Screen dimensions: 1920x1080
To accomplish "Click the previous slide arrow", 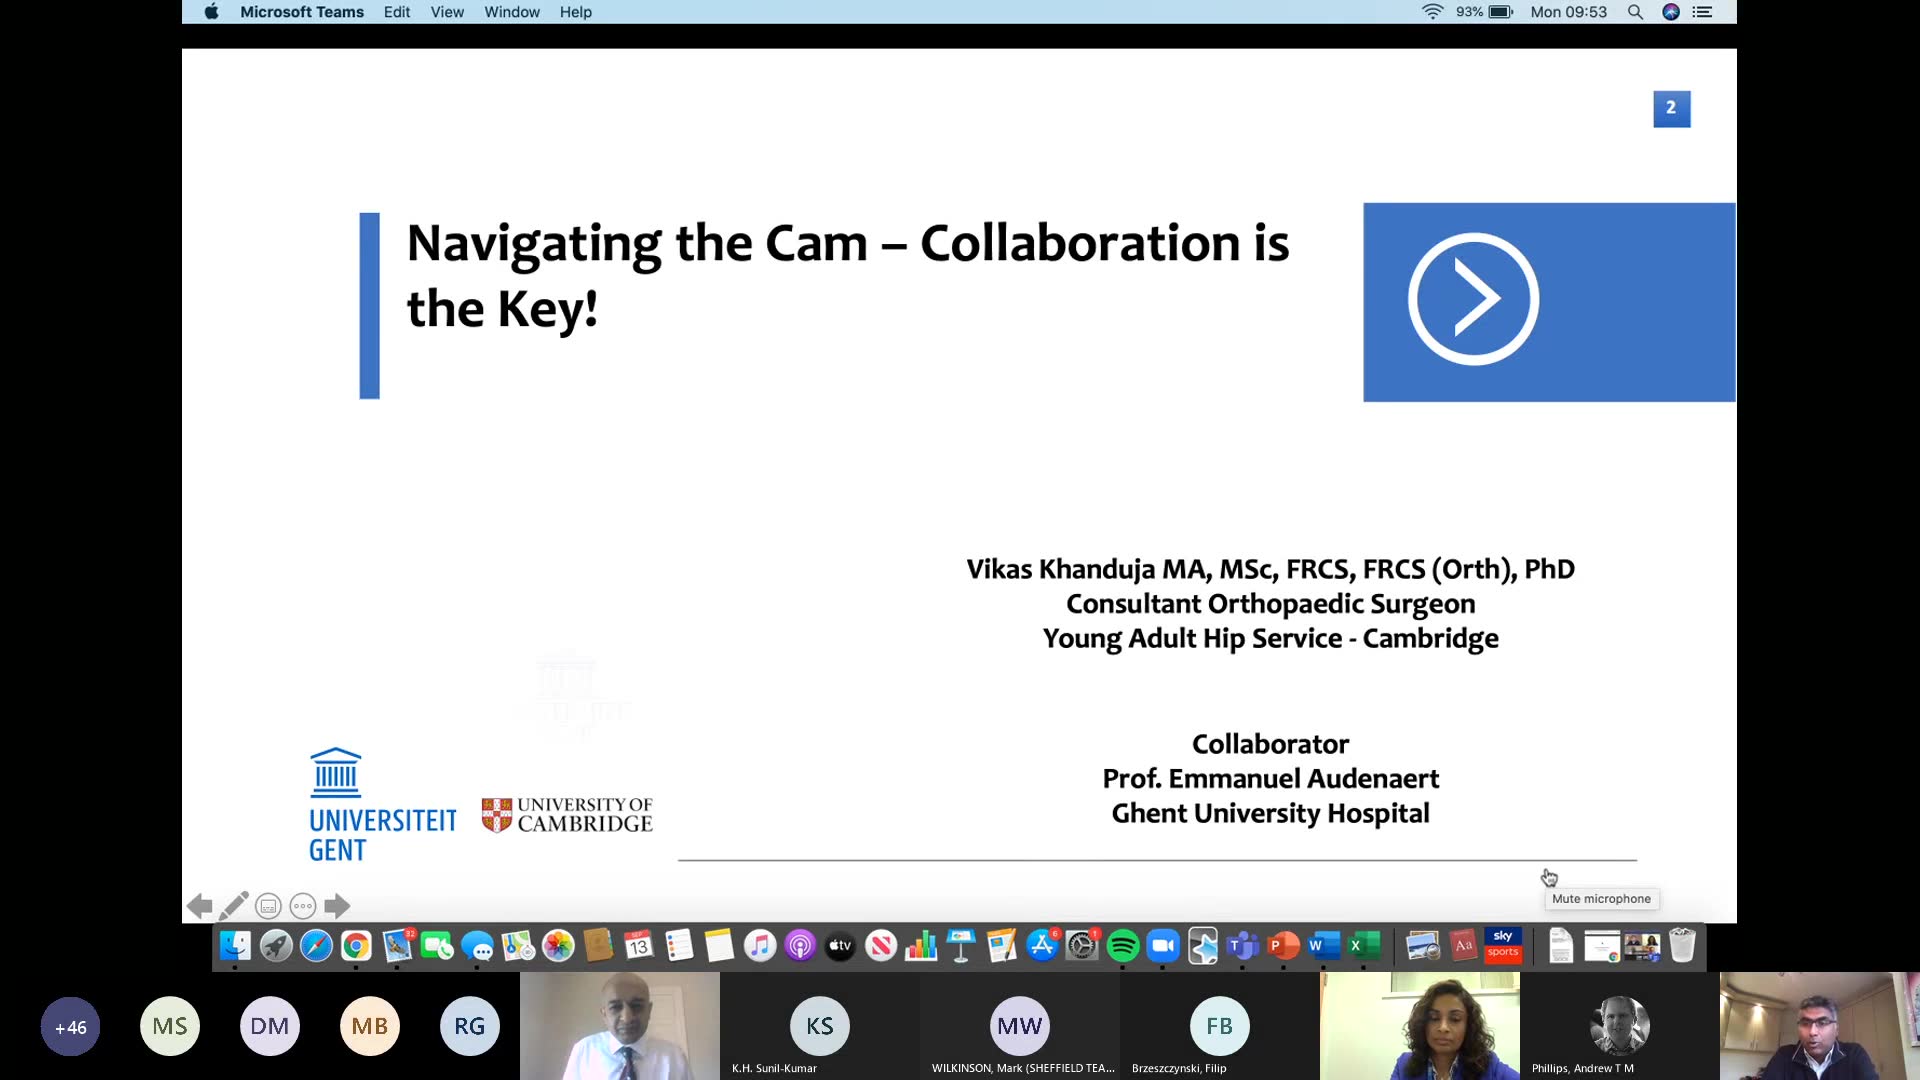I will tap(199, 906).
